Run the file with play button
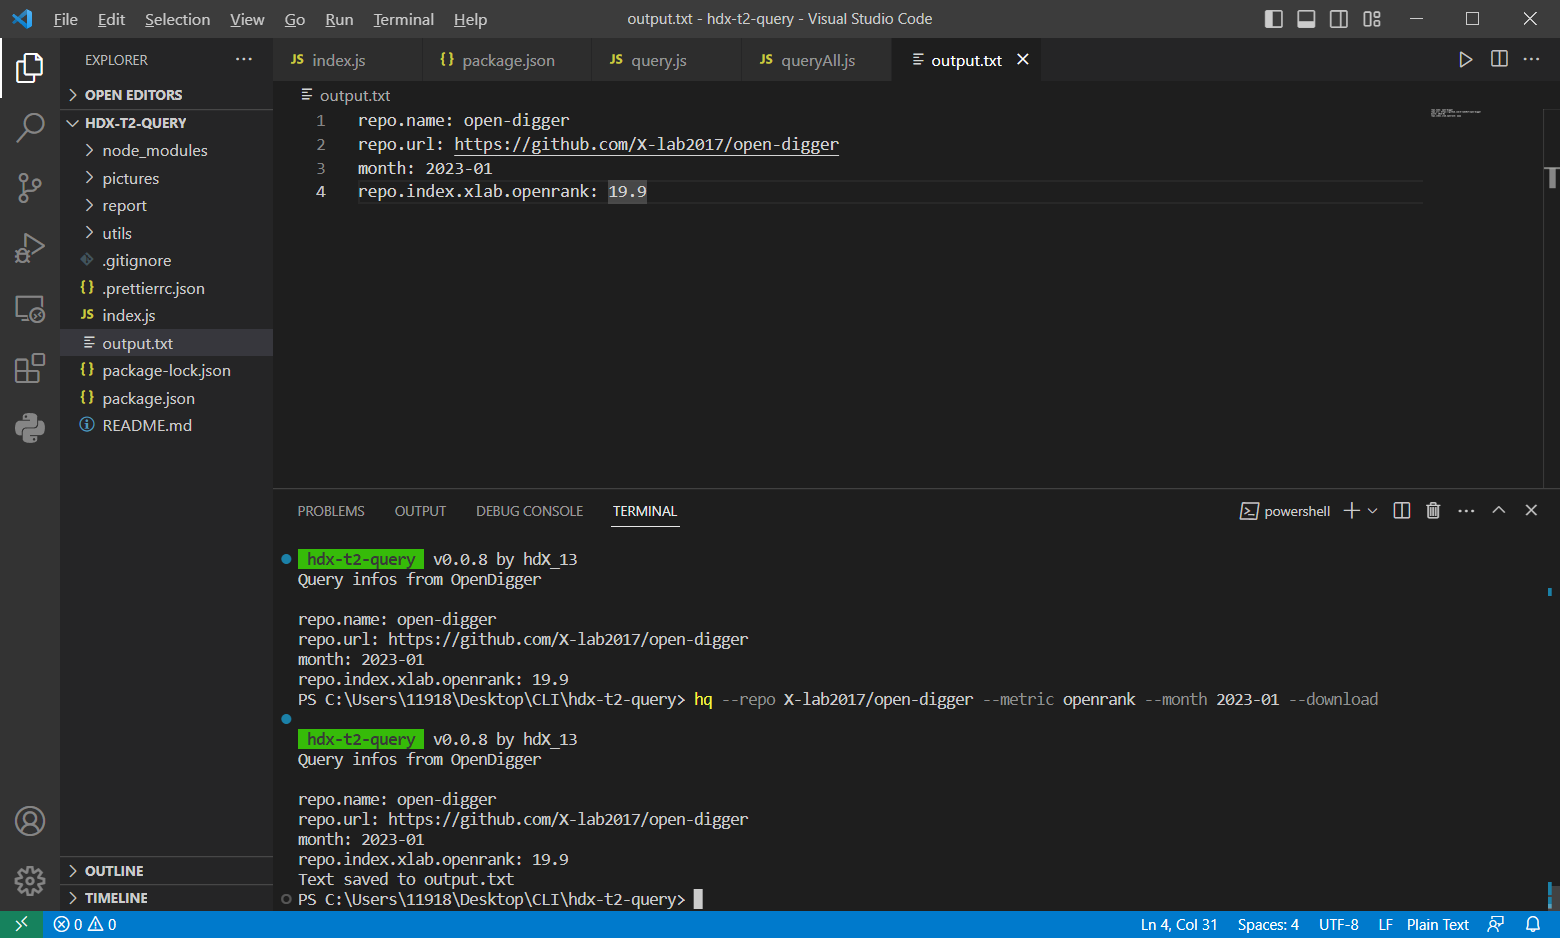Viewport: 1560px width, 938px height. (x=1465, y=59)
